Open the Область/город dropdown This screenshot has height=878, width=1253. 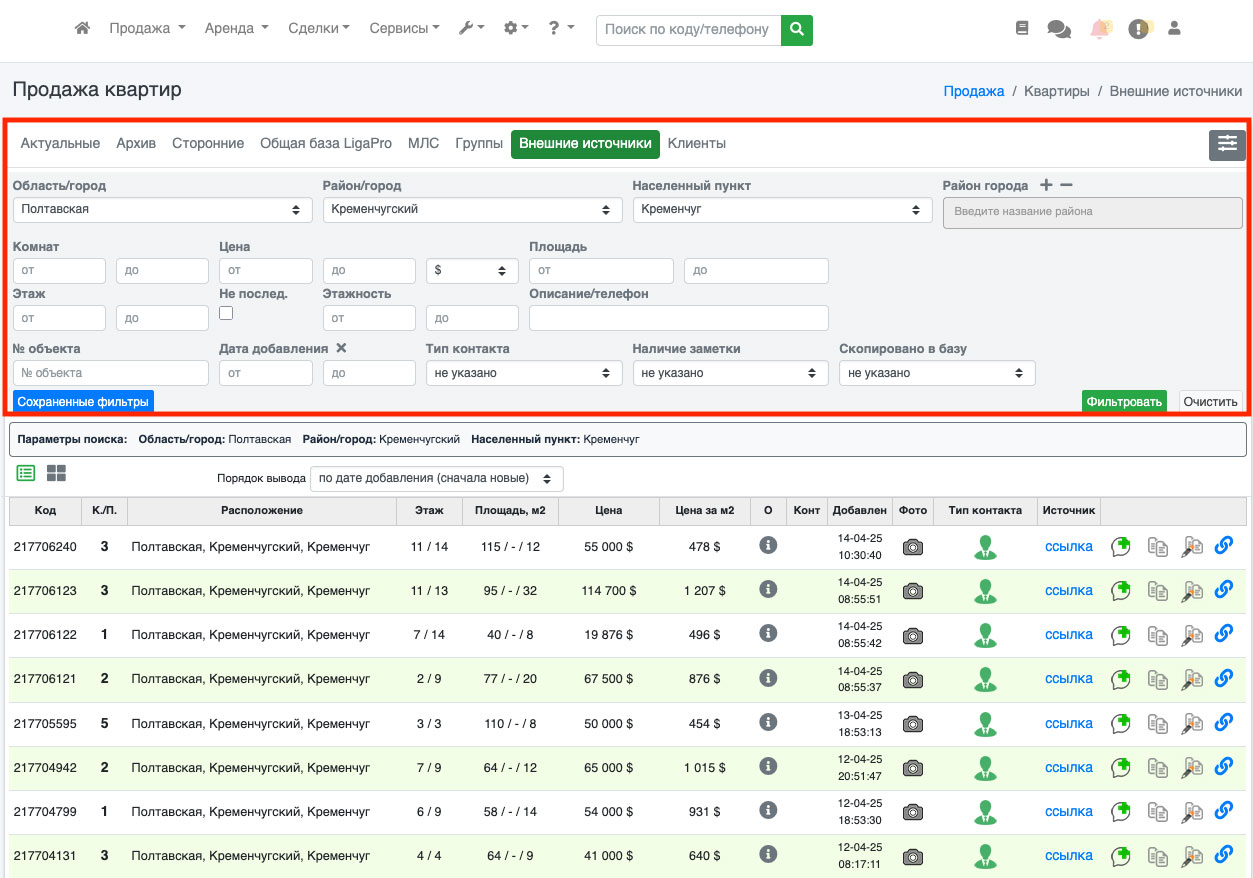tap(160, 209)
